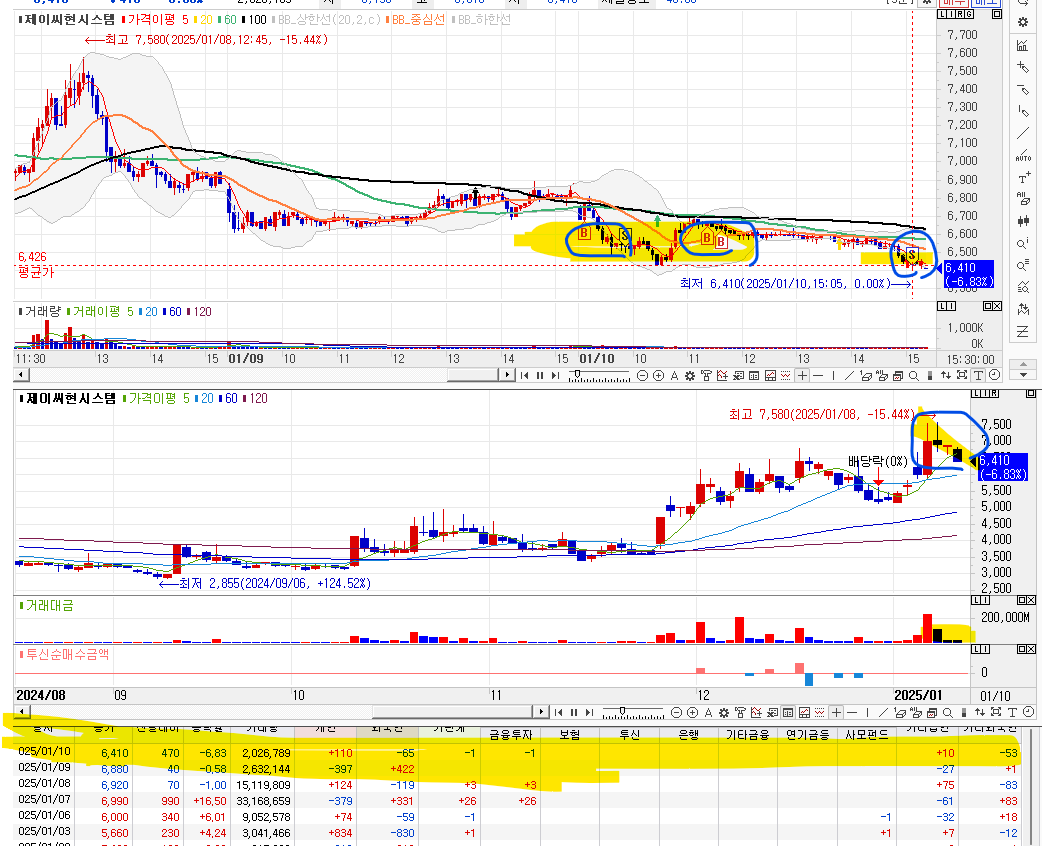Click the magnifier icon on upper chart toolbar
Image resolution: width=1042 pixels, height=846 pixels.
913,375
